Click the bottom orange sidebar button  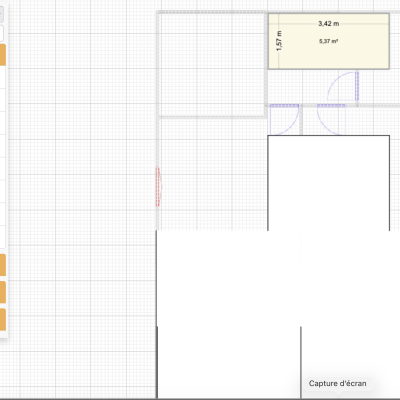tap(3, 319)
